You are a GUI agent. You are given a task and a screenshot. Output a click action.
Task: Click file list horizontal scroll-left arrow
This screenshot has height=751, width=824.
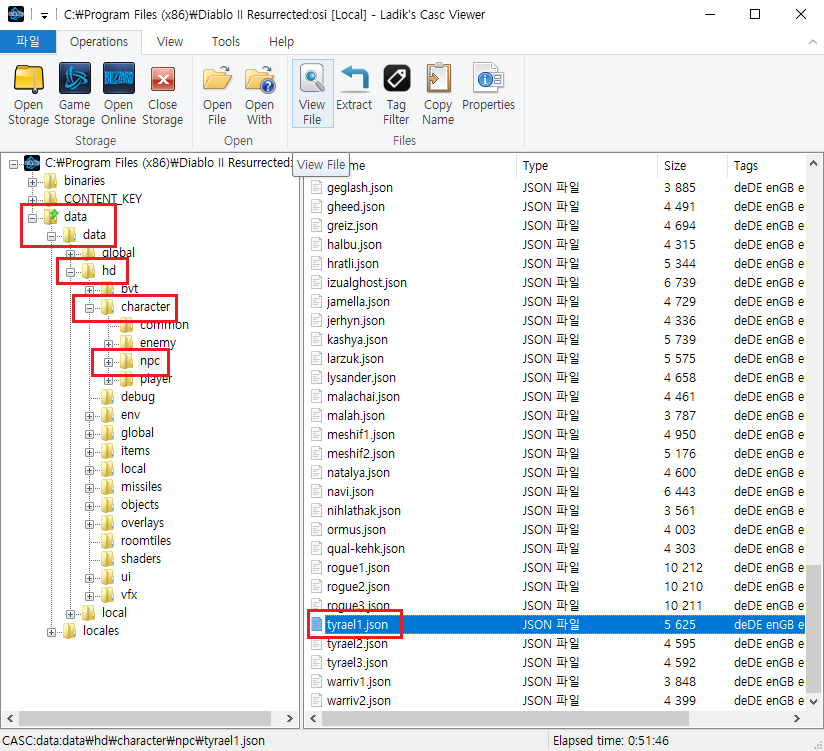coord(313,718)
